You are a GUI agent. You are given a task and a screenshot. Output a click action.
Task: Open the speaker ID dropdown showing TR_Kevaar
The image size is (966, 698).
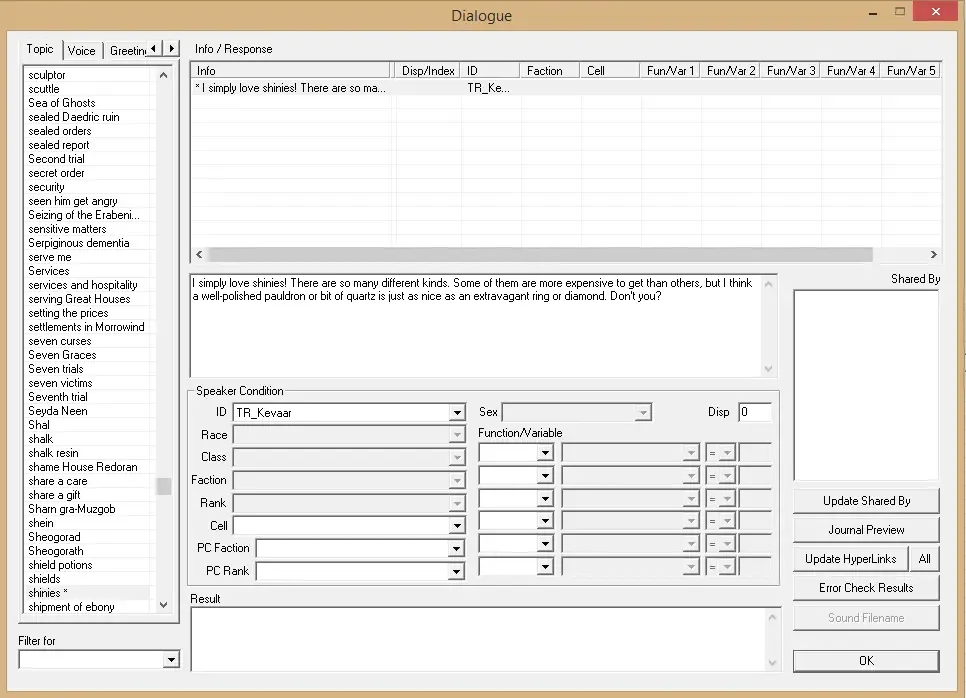[x=457, y=413]
